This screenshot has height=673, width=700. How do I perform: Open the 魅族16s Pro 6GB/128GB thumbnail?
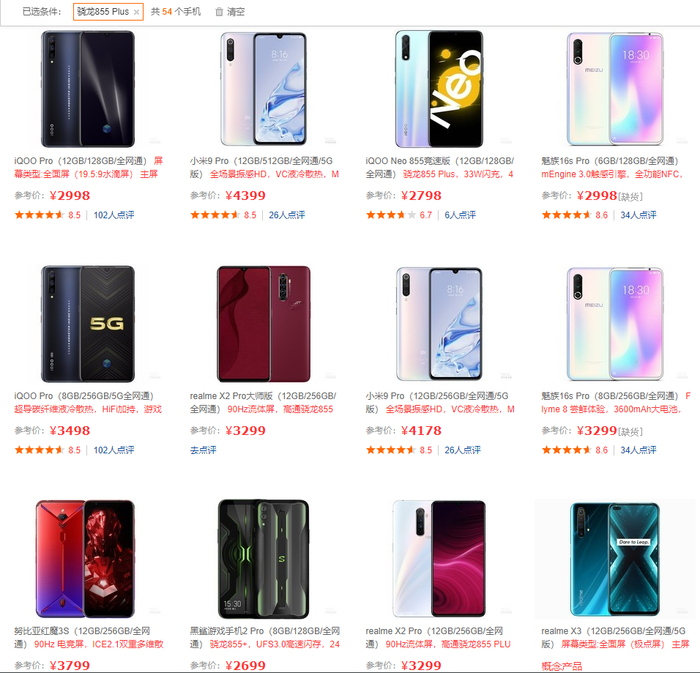[x=615, y=89]
